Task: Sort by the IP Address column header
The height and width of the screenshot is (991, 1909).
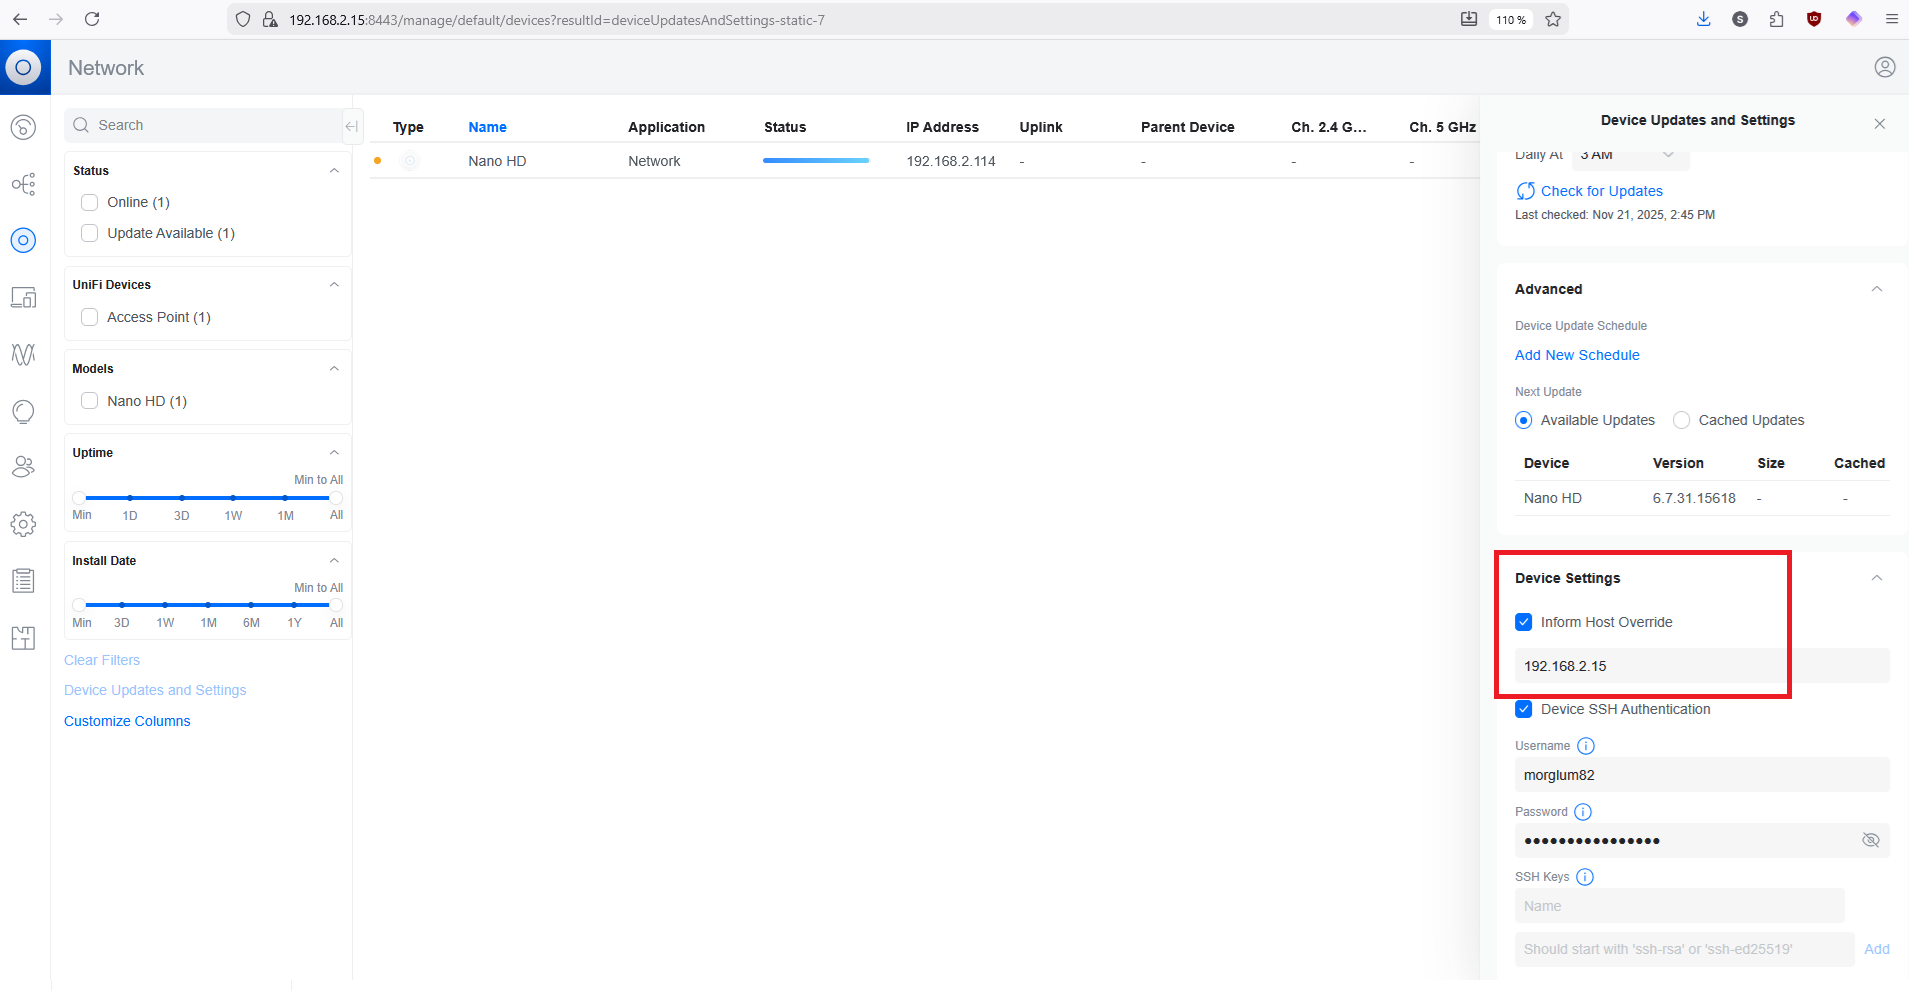Action: [942, 127]
